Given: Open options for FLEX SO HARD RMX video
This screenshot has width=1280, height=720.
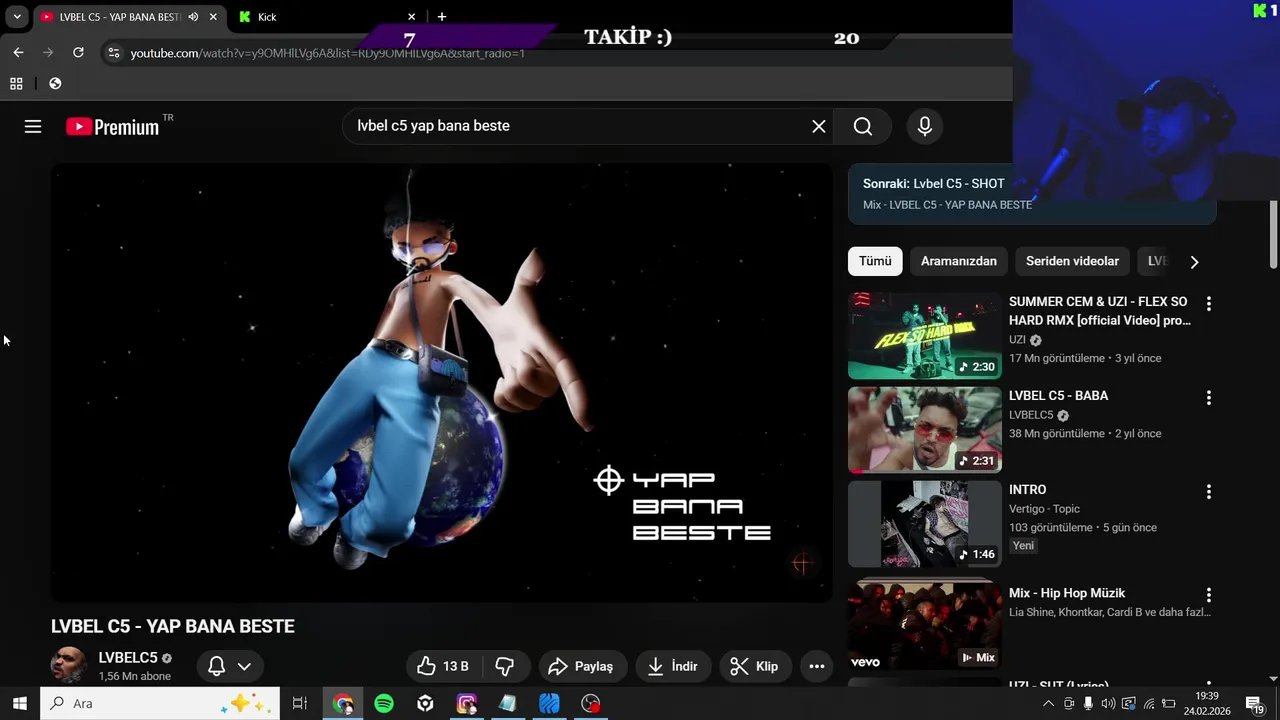Looking at the screenshot, I should coord(1208,303).
